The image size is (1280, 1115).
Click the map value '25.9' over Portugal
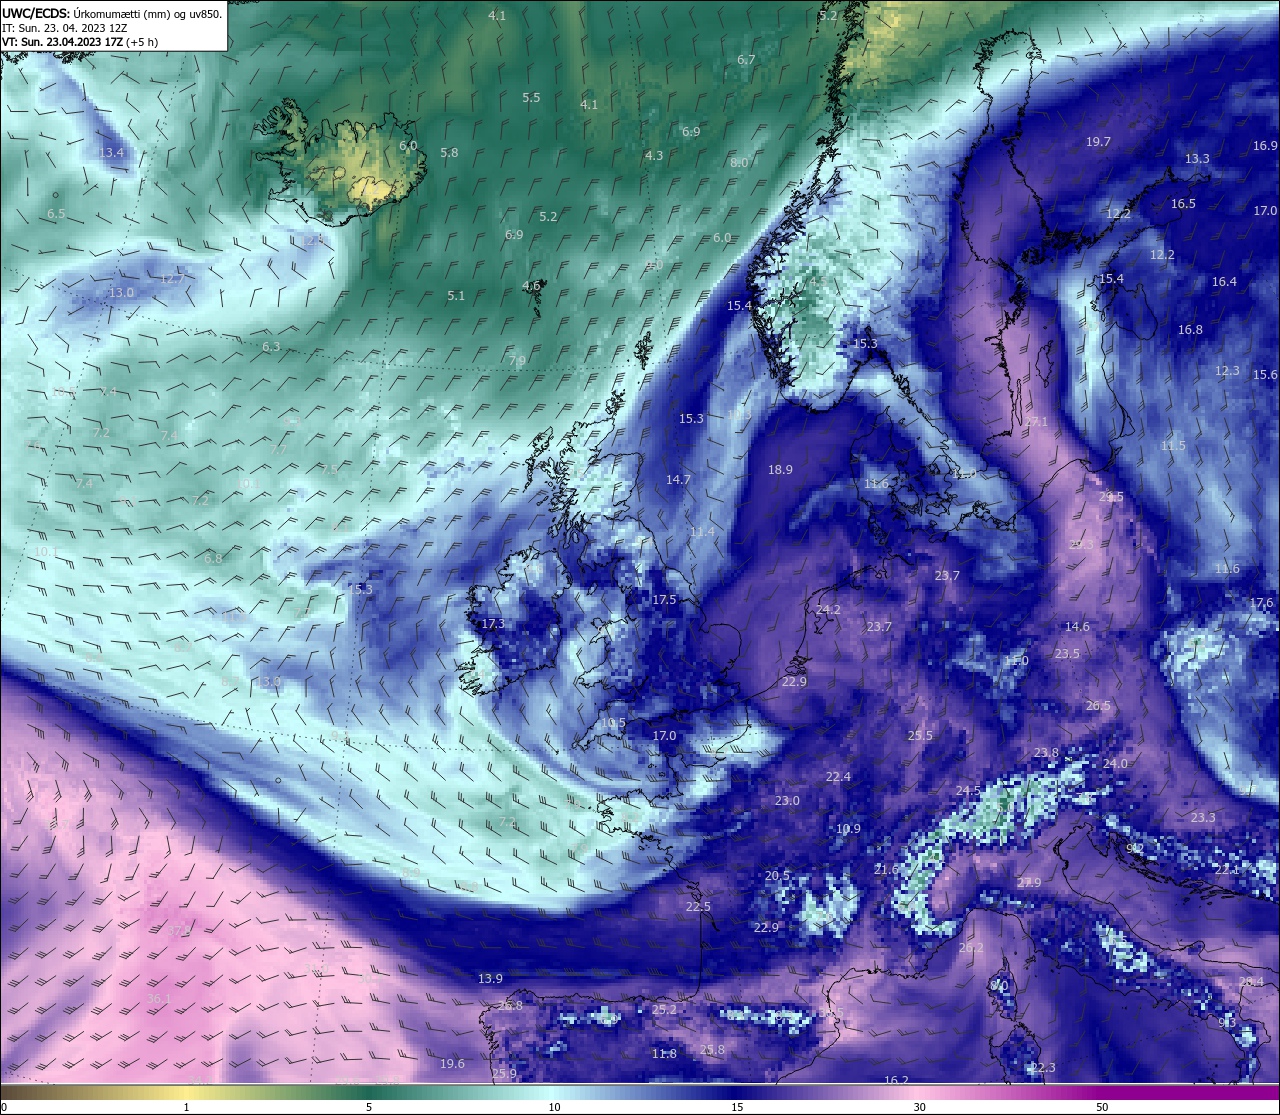(x=504, y=1074)
